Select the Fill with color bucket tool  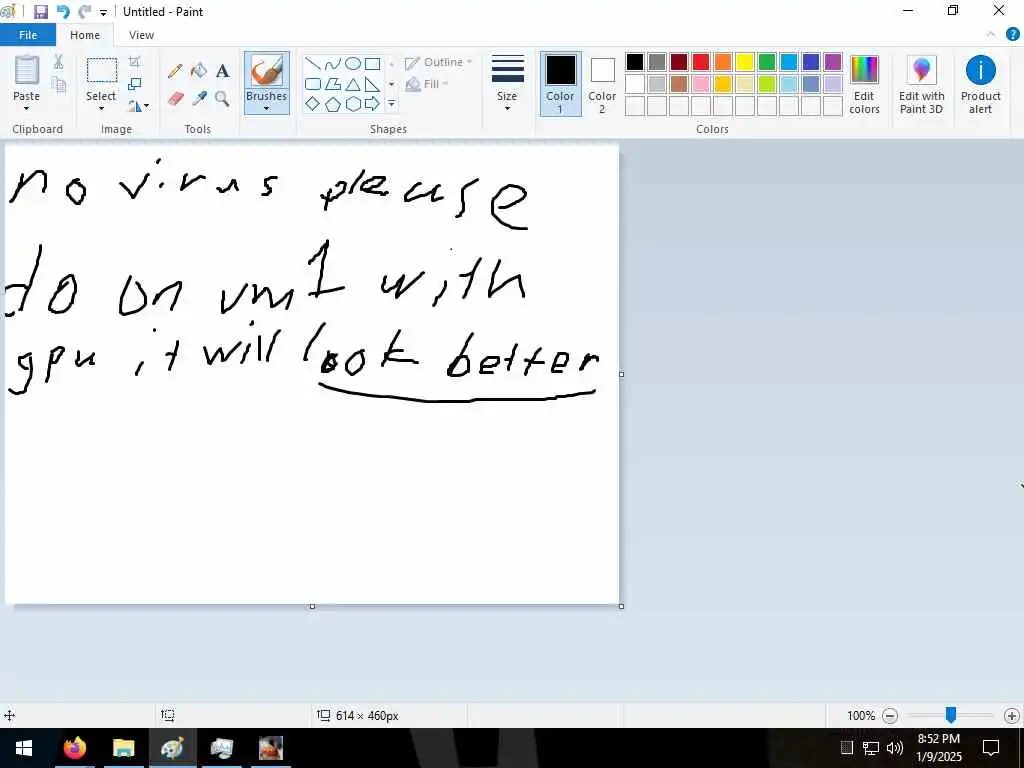[x=199, y=71]
